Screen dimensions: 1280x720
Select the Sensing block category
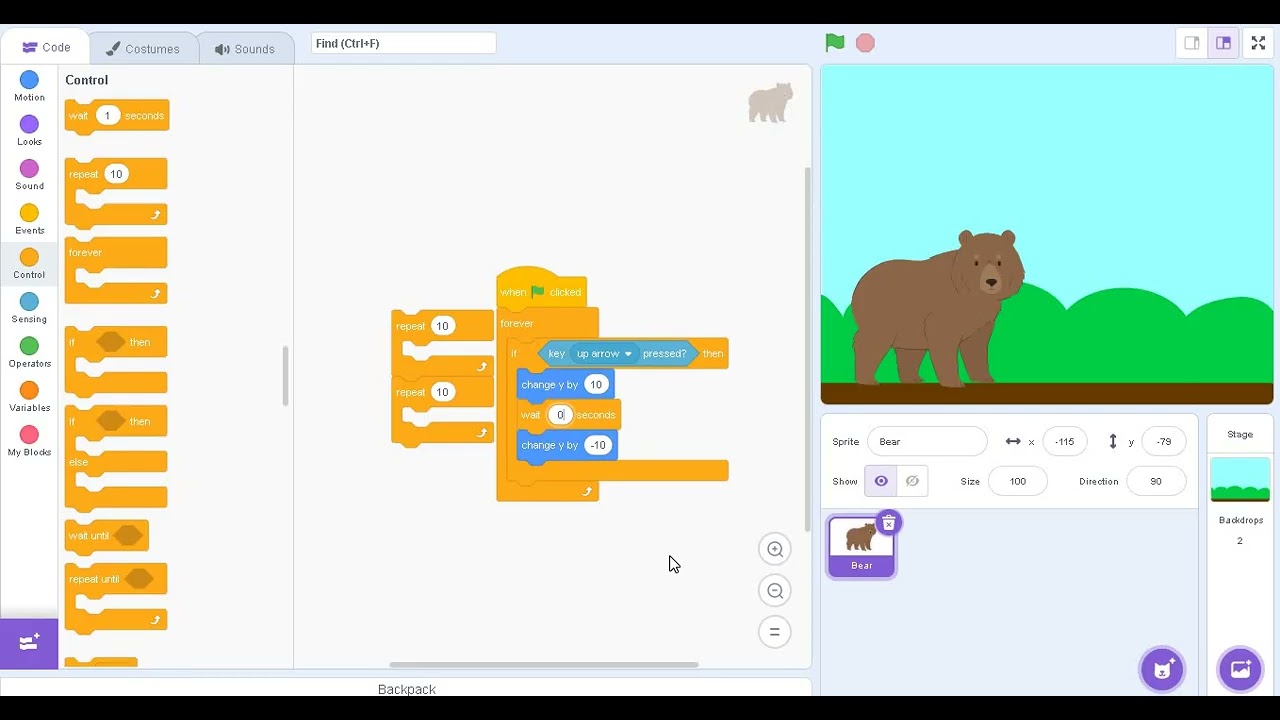[29, 308]
